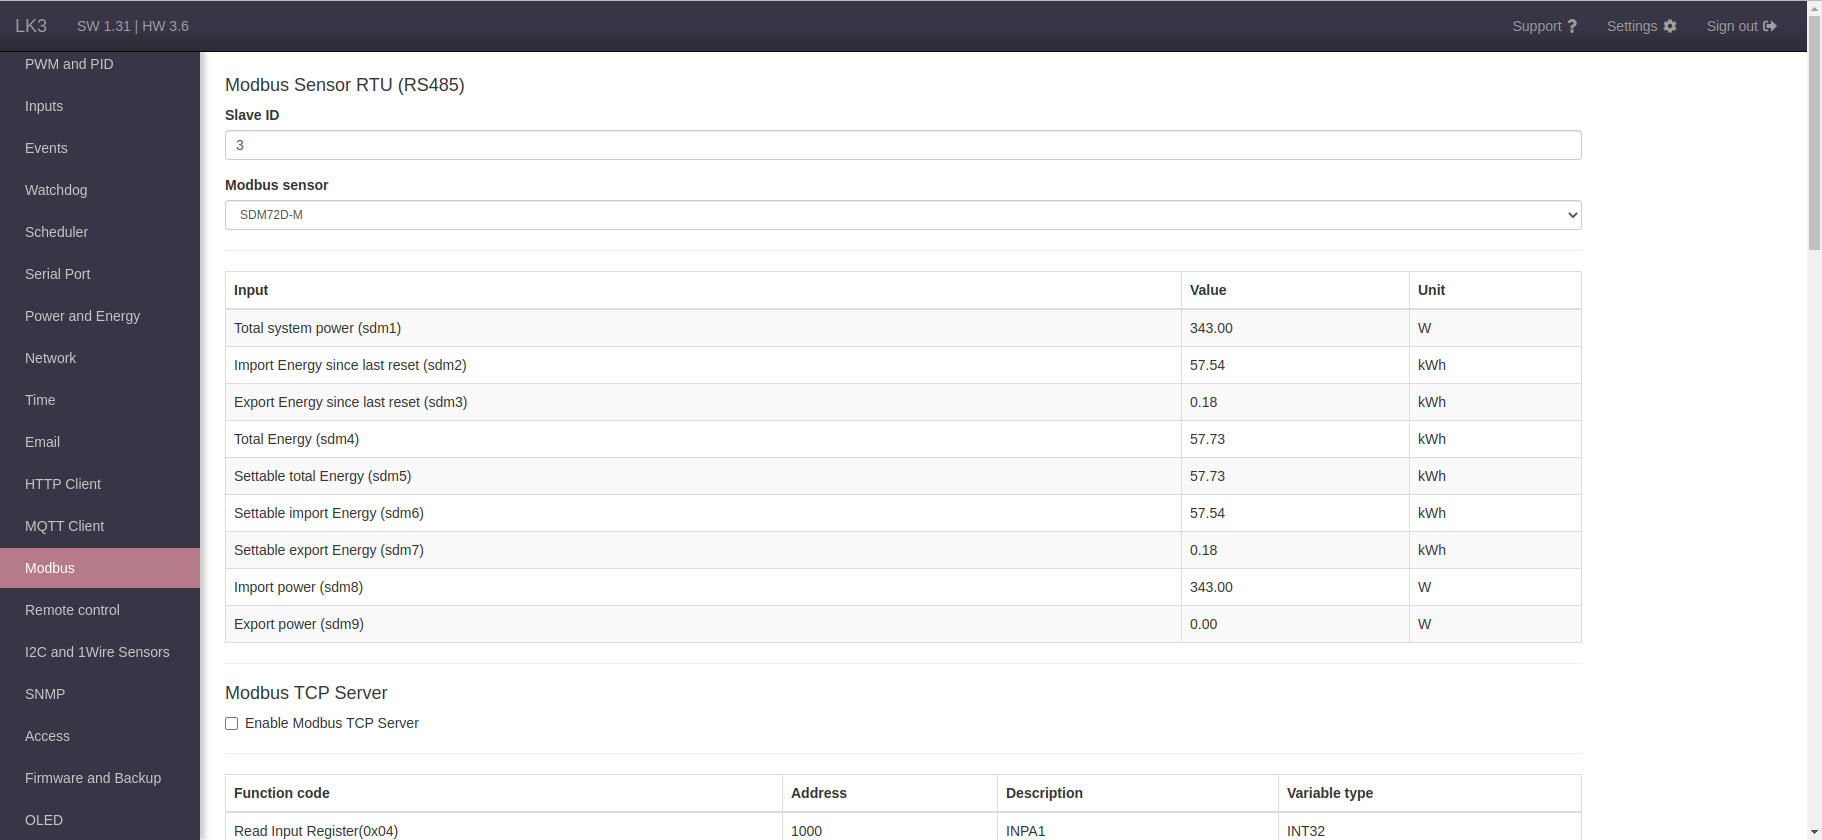
Task: Click Settable total Energy (sdm5) label
Action: pyautogui.click(x=322, y=476)
